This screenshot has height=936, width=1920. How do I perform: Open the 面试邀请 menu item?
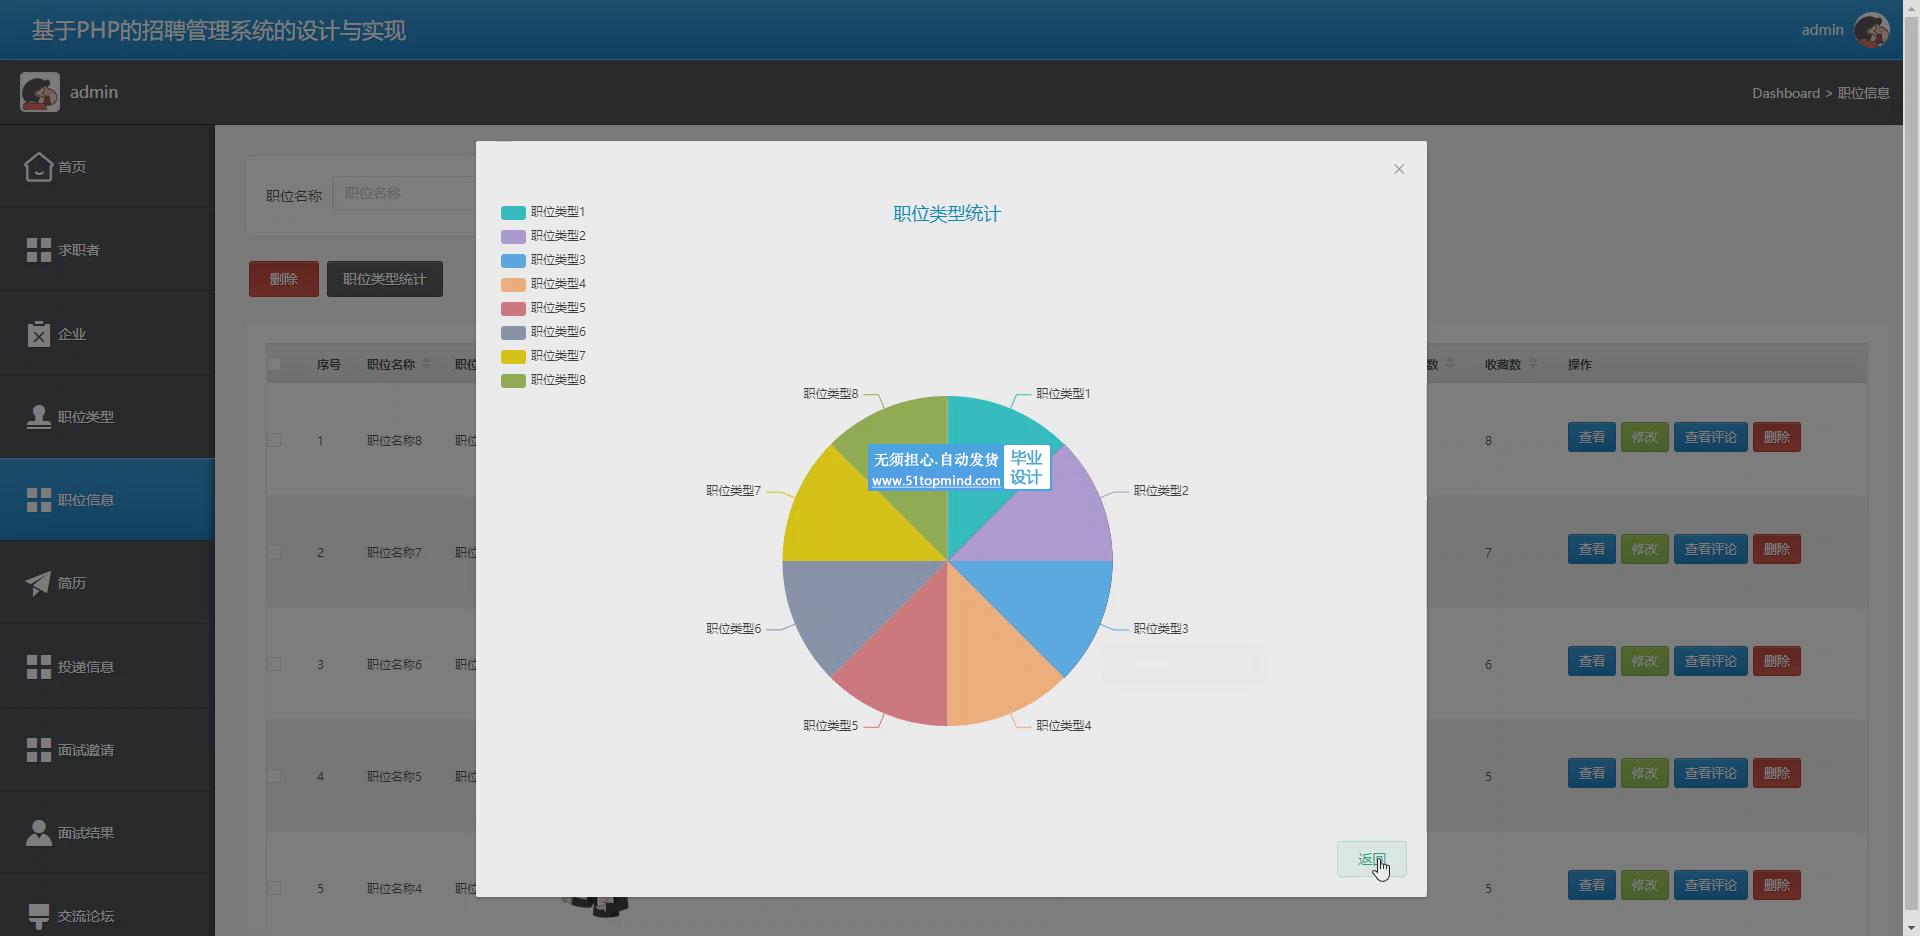pos(107,750)
